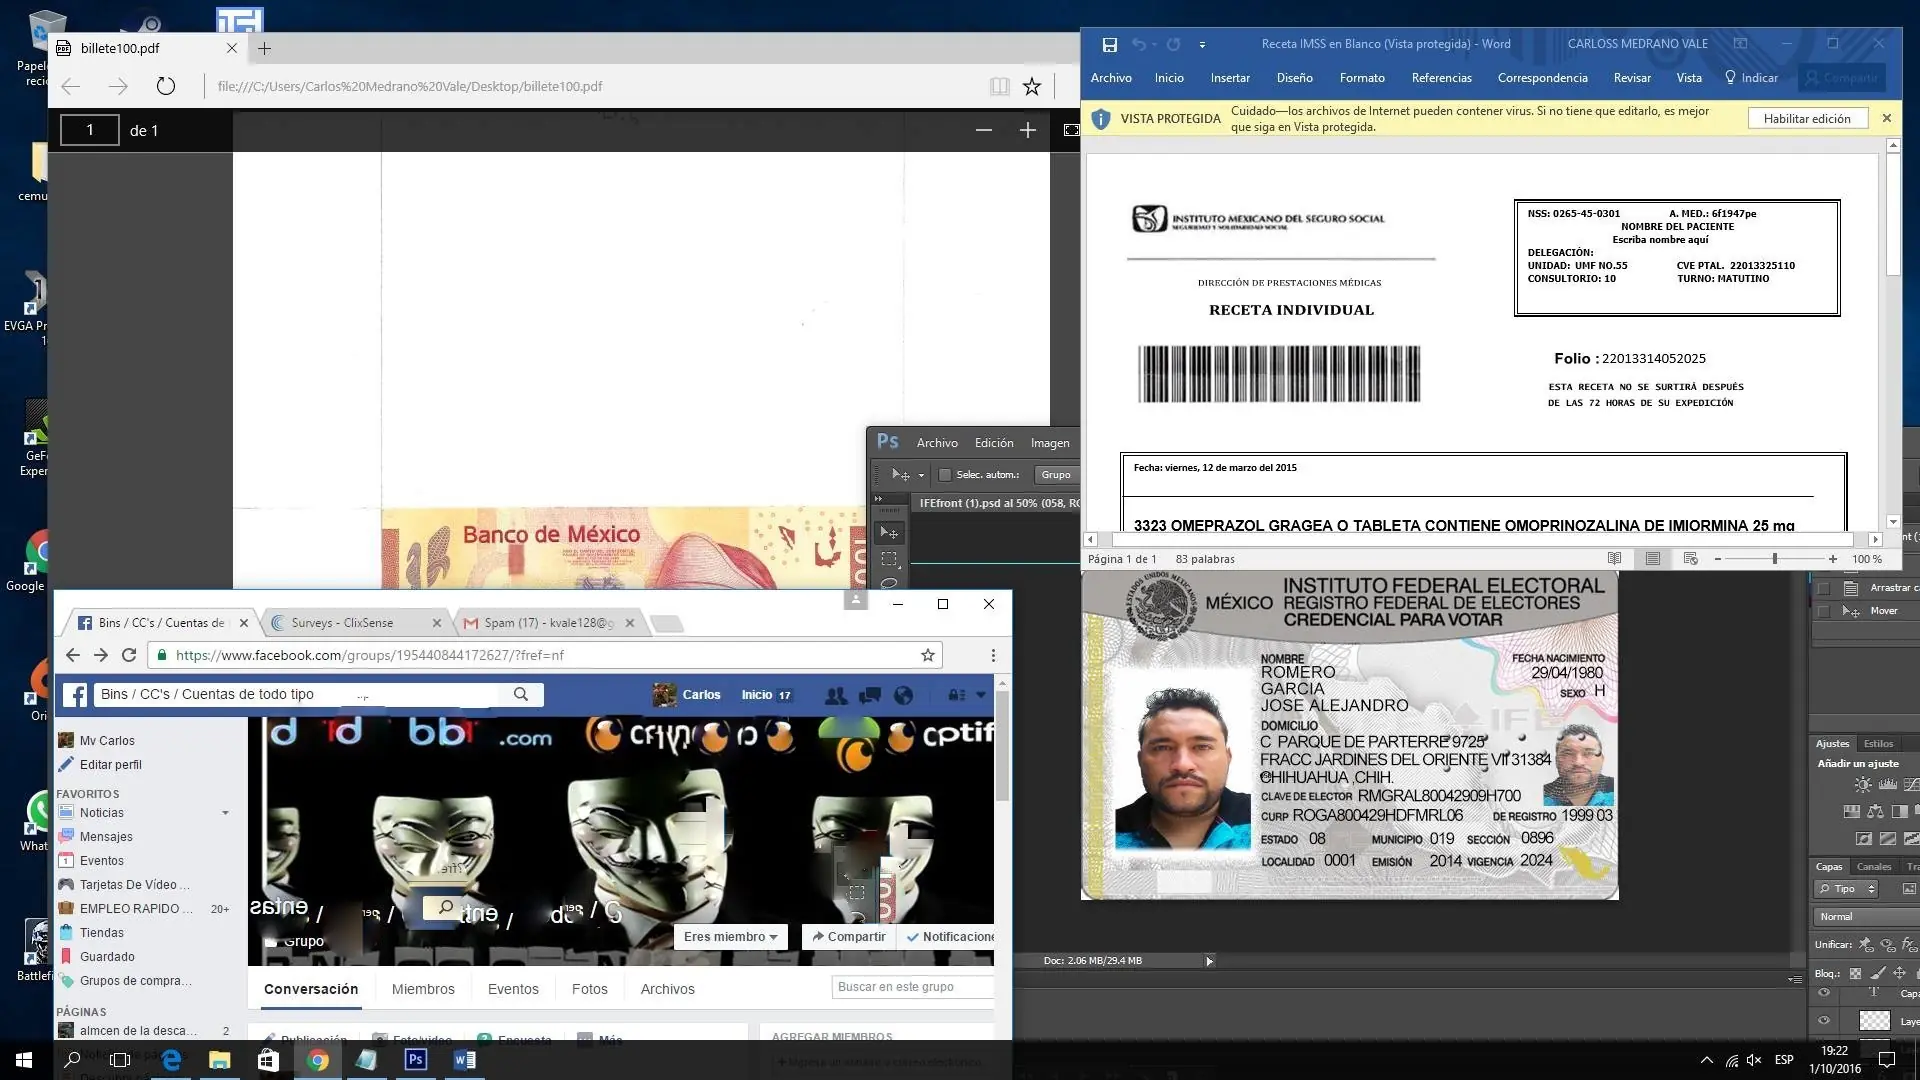1920x1080 pixels.
Task: Open reading view icon in Edge address bar
Action: tap(999, 86)
